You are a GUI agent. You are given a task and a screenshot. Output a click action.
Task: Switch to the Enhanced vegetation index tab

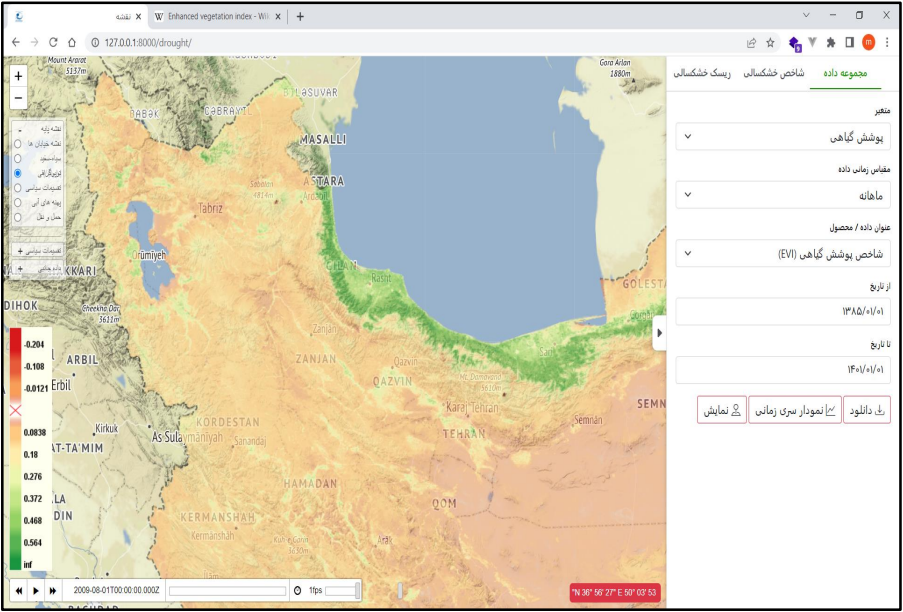point(218,17)
